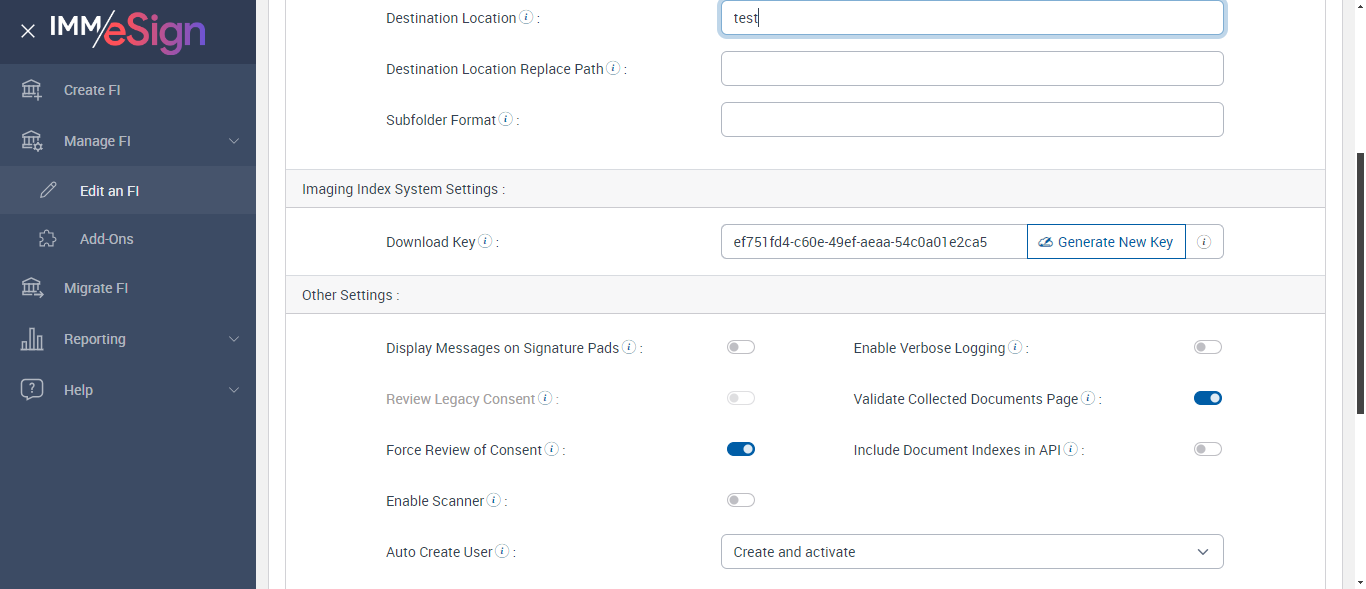Click the Add-Ons puzzle piece icon
This screenshot has height=589, width=1366.
coord(48,239)
